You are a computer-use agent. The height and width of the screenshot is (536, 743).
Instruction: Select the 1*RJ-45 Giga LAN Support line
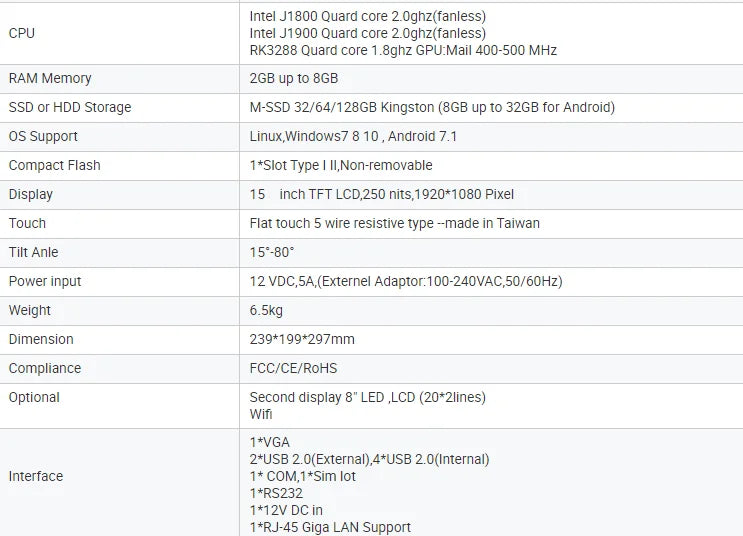point(330,527)
